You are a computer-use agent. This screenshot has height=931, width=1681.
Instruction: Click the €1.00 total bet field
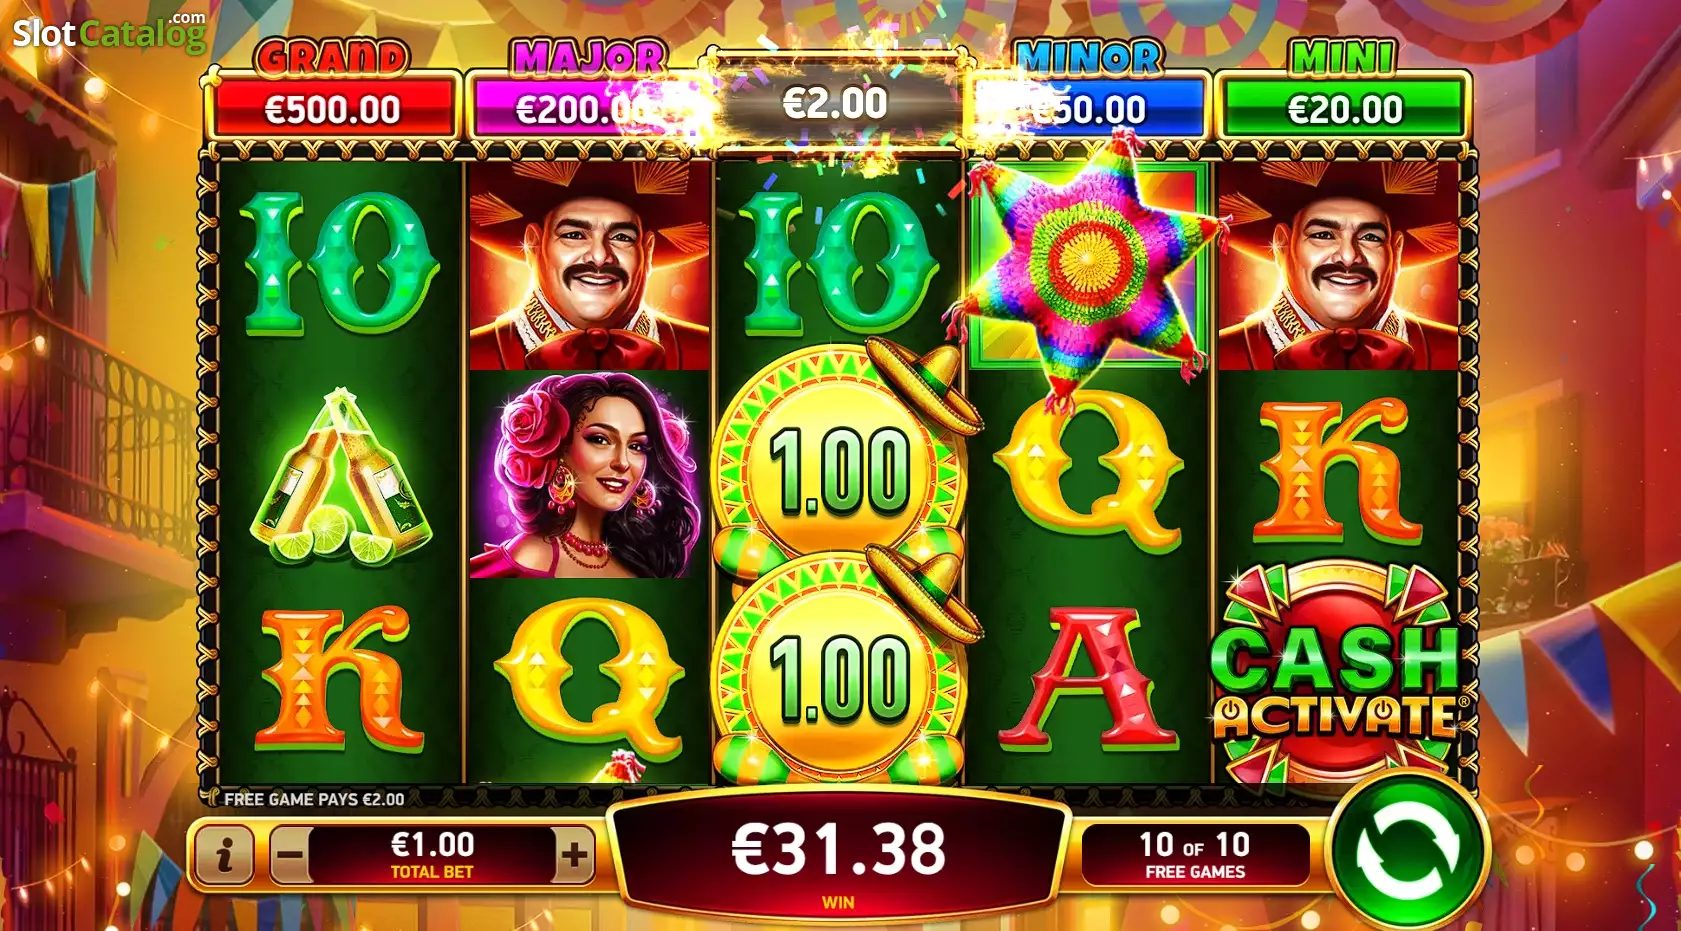click(x=432, y=855)
